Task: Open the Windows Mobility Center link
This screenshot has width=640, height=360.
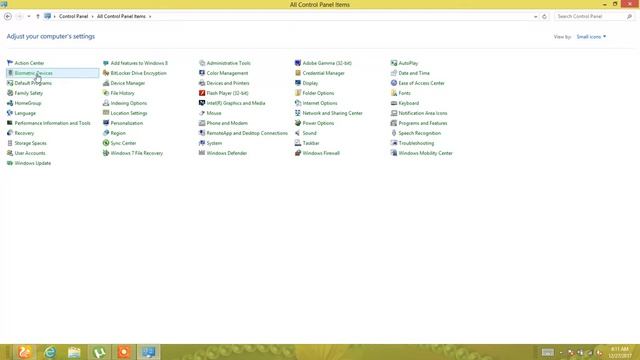Action: (x=425, y=153)
